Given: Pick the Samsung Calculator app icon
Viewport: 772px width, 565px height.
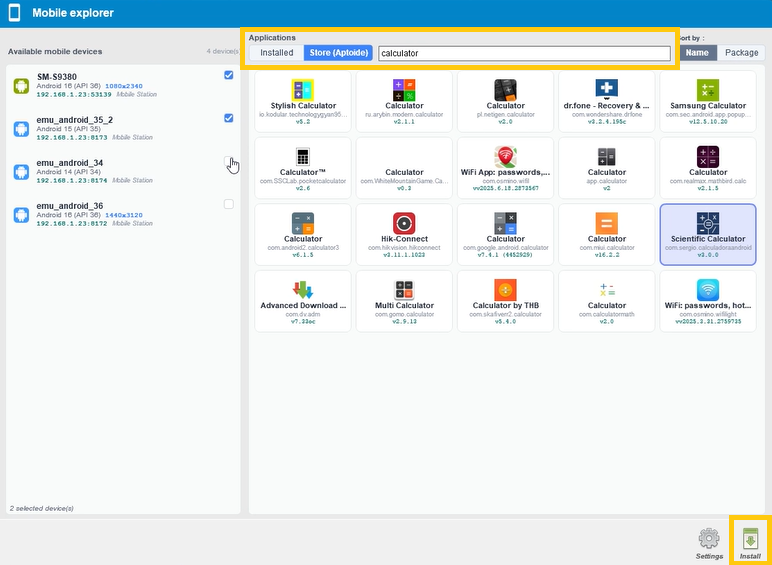Looking at the screenshot, I should 708,90.
